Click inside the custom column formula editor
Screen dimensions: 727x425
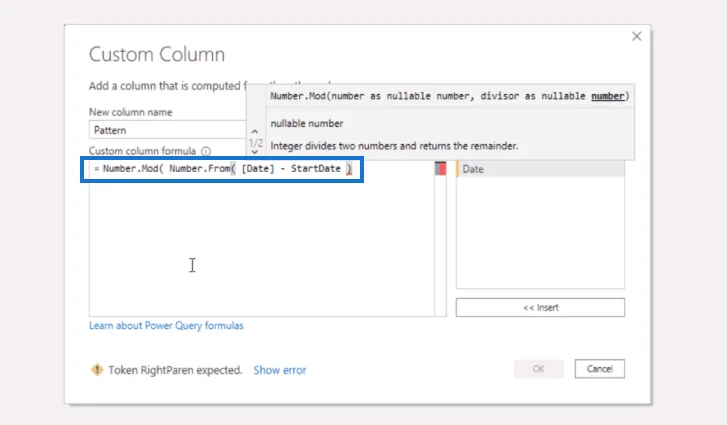261,239
